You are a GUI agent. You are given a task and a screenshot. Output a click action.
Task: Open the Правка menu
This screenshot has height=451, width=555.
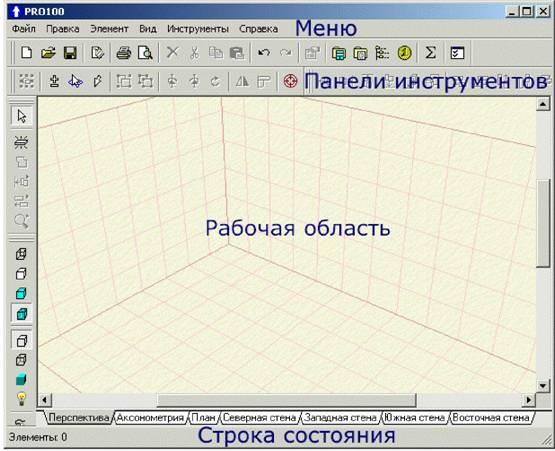coord(63,29)
